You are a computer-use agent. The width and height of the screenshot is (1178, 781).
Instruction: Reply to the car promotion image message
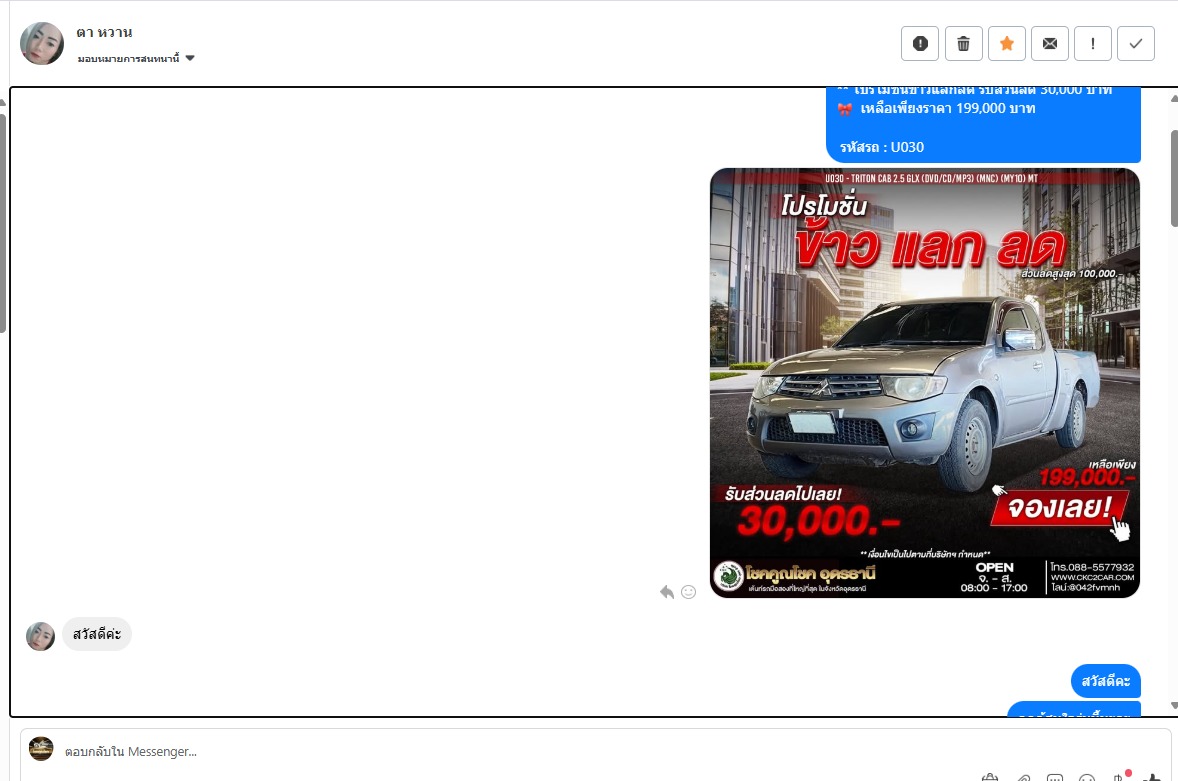point(666,592)
